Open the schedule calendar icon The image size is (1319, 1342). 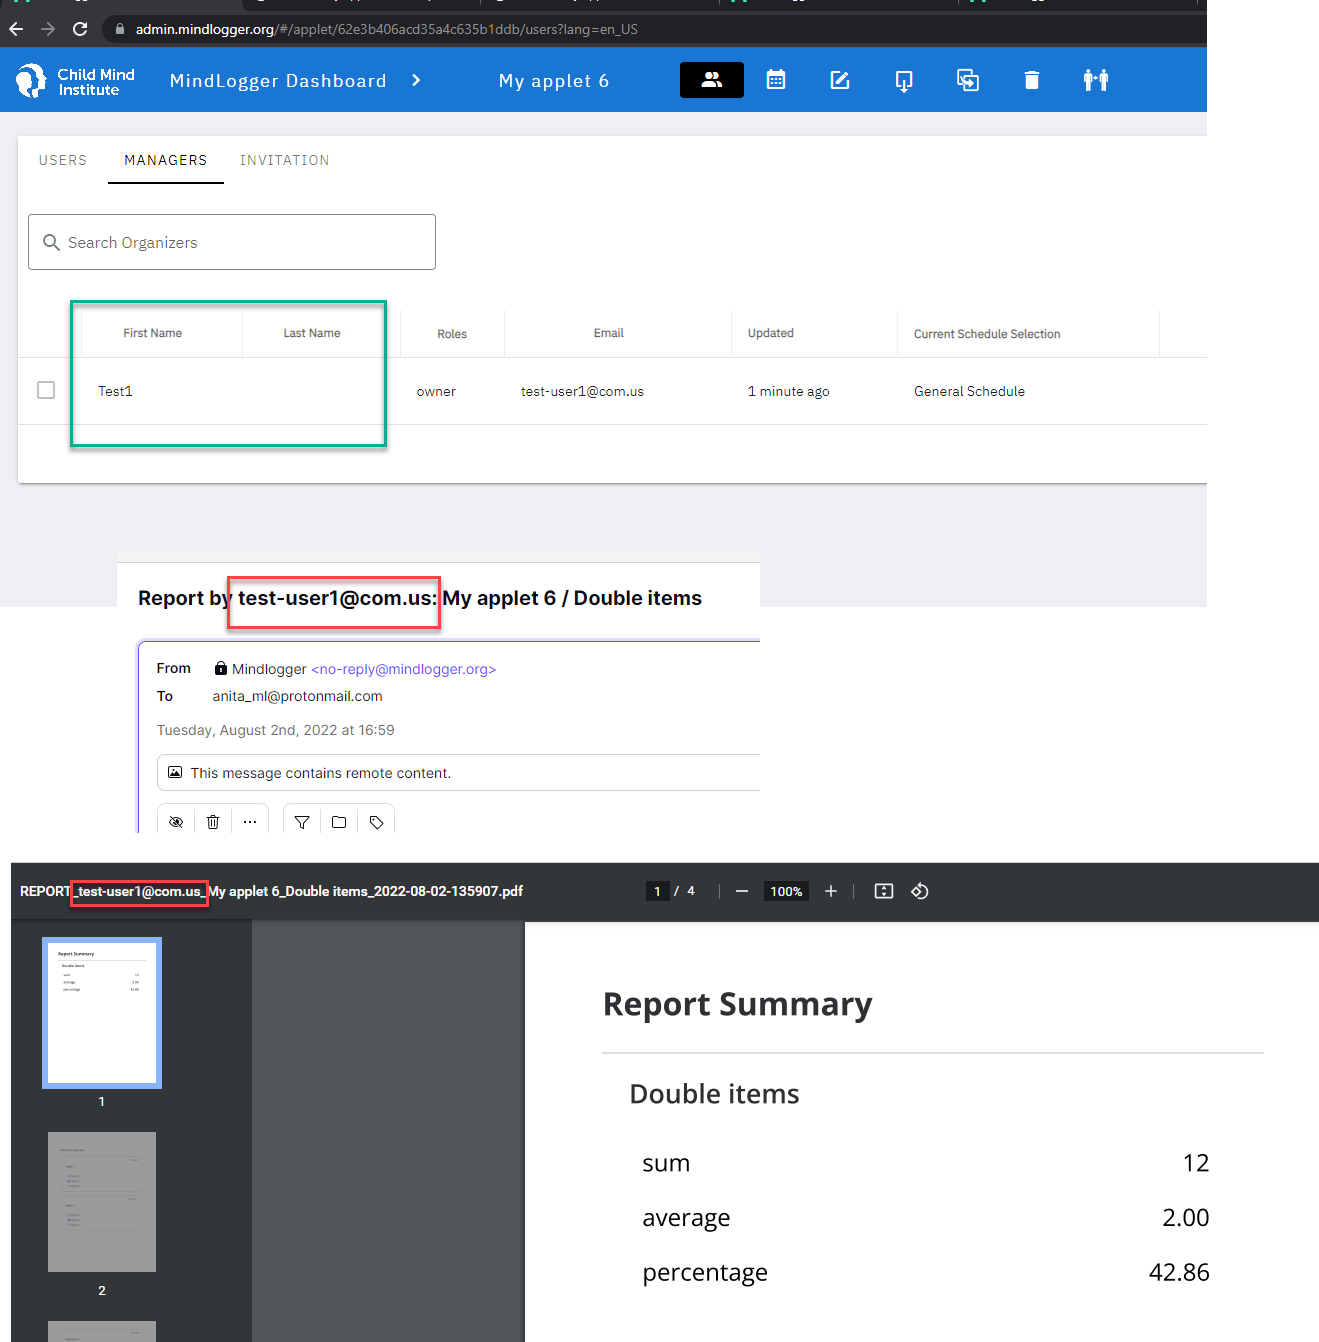coord(776,80)
